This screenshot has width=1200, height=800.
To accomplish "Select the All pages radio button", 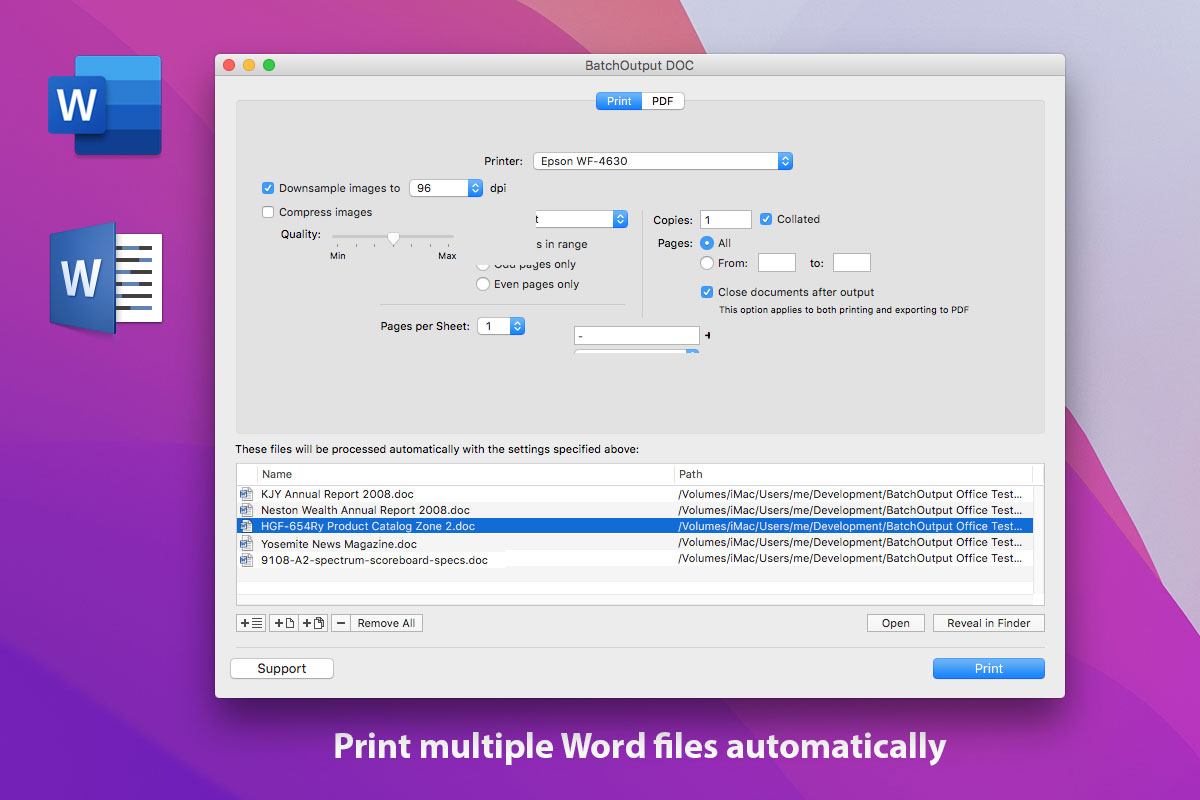I will [x=708, y=243].
